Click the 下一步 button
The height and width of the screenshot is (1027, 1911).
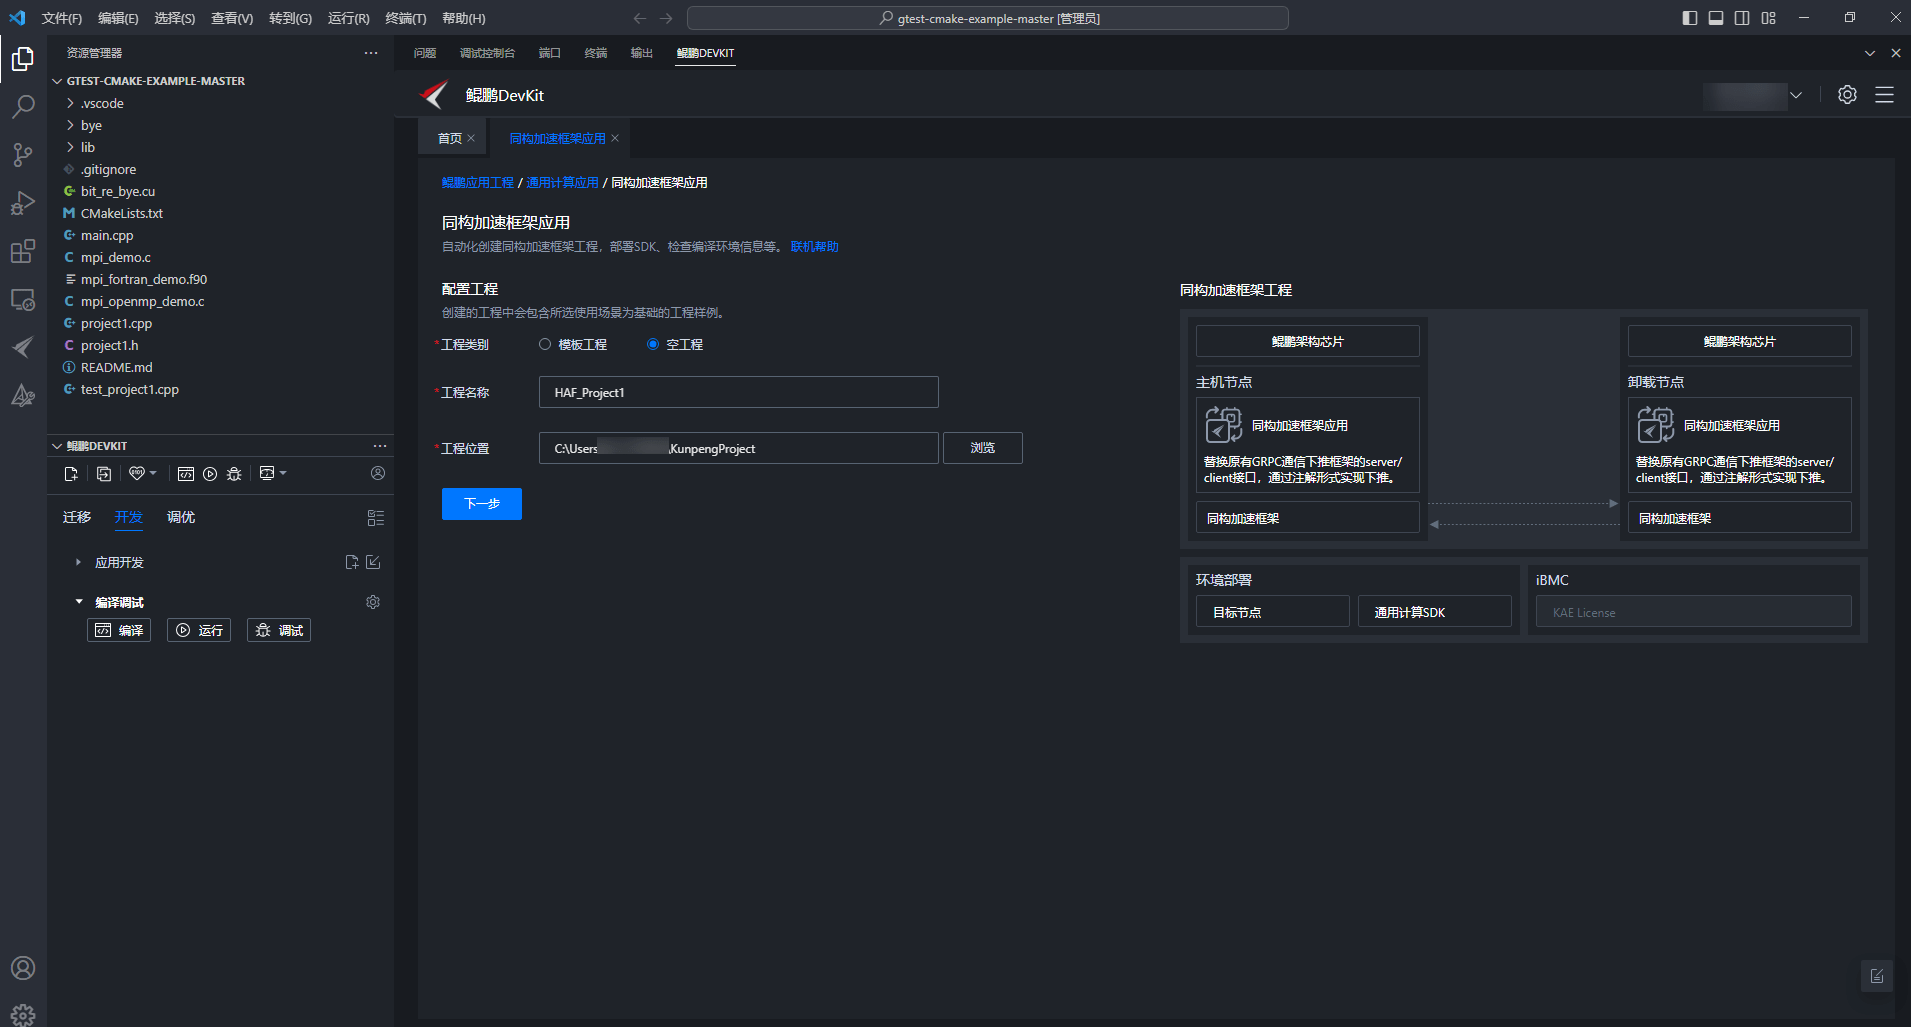click(482, 504)
